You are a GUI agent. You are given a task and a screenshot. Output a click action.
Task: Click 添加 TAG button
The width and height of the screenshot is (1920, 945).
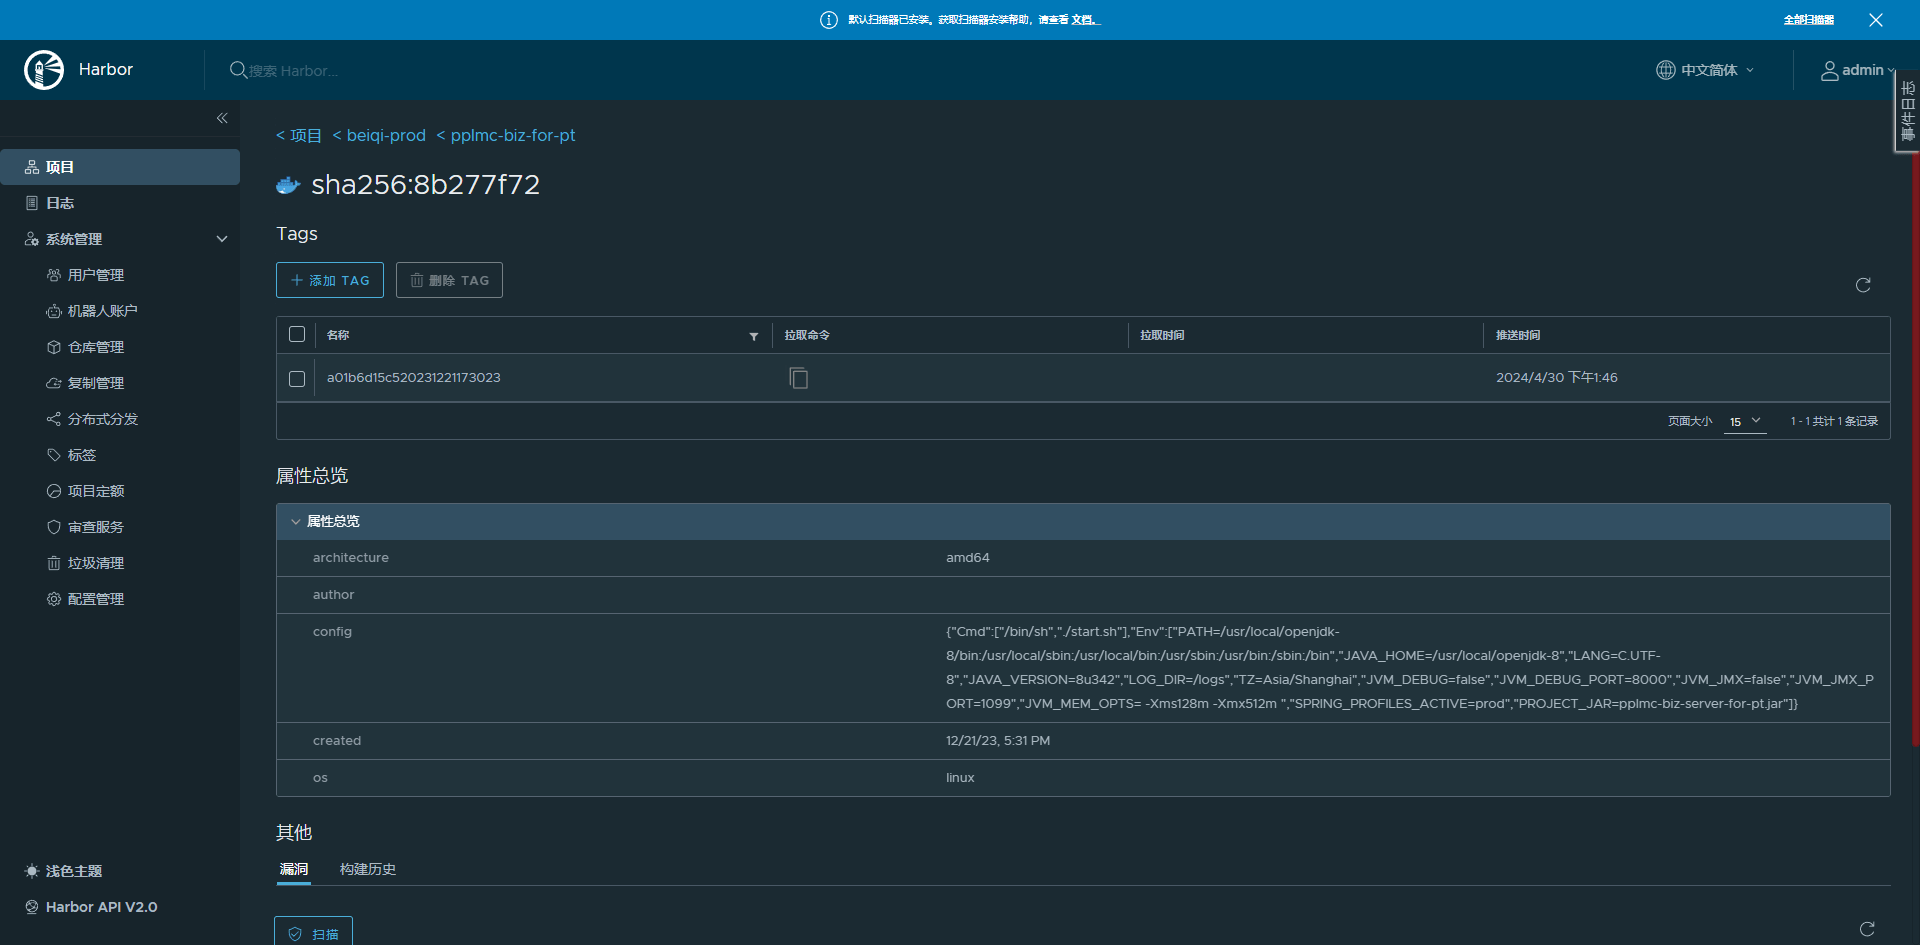[330, 280]
